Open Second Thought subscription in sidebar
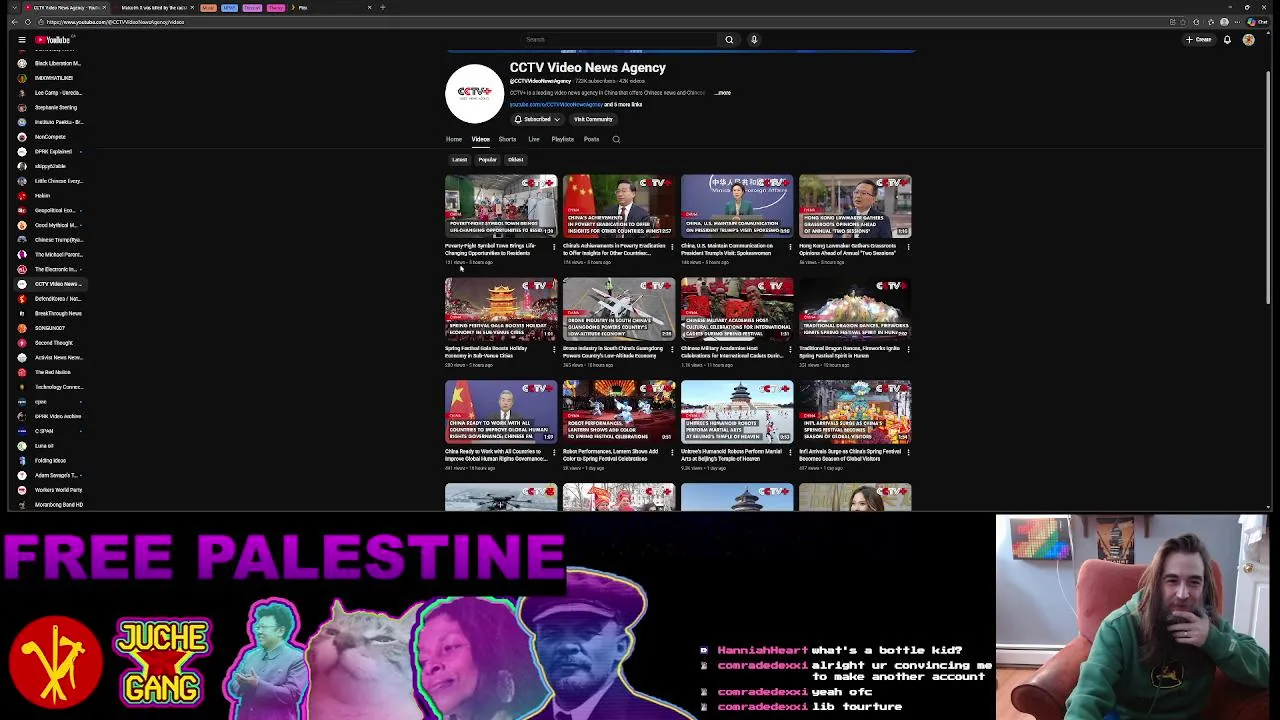This screenshot has width=1280, height=720. 49,343
